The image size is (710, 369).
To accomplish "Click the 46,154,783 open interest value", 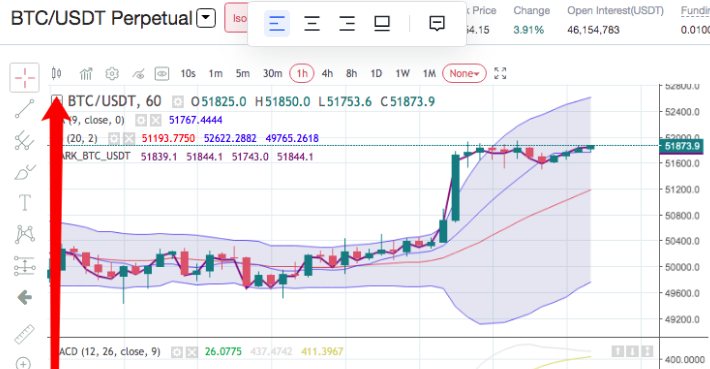I will [x=593, y=30].
